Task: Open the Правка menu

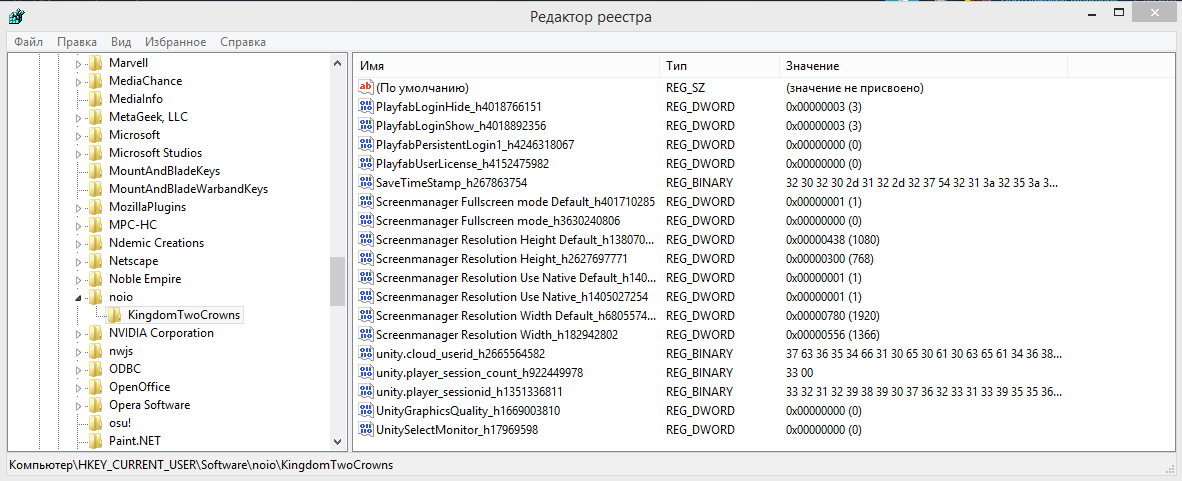Action: tap(77, 42)
